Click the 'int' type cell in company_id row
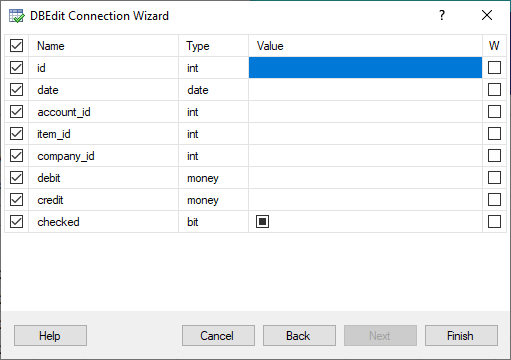 point(214,156)
